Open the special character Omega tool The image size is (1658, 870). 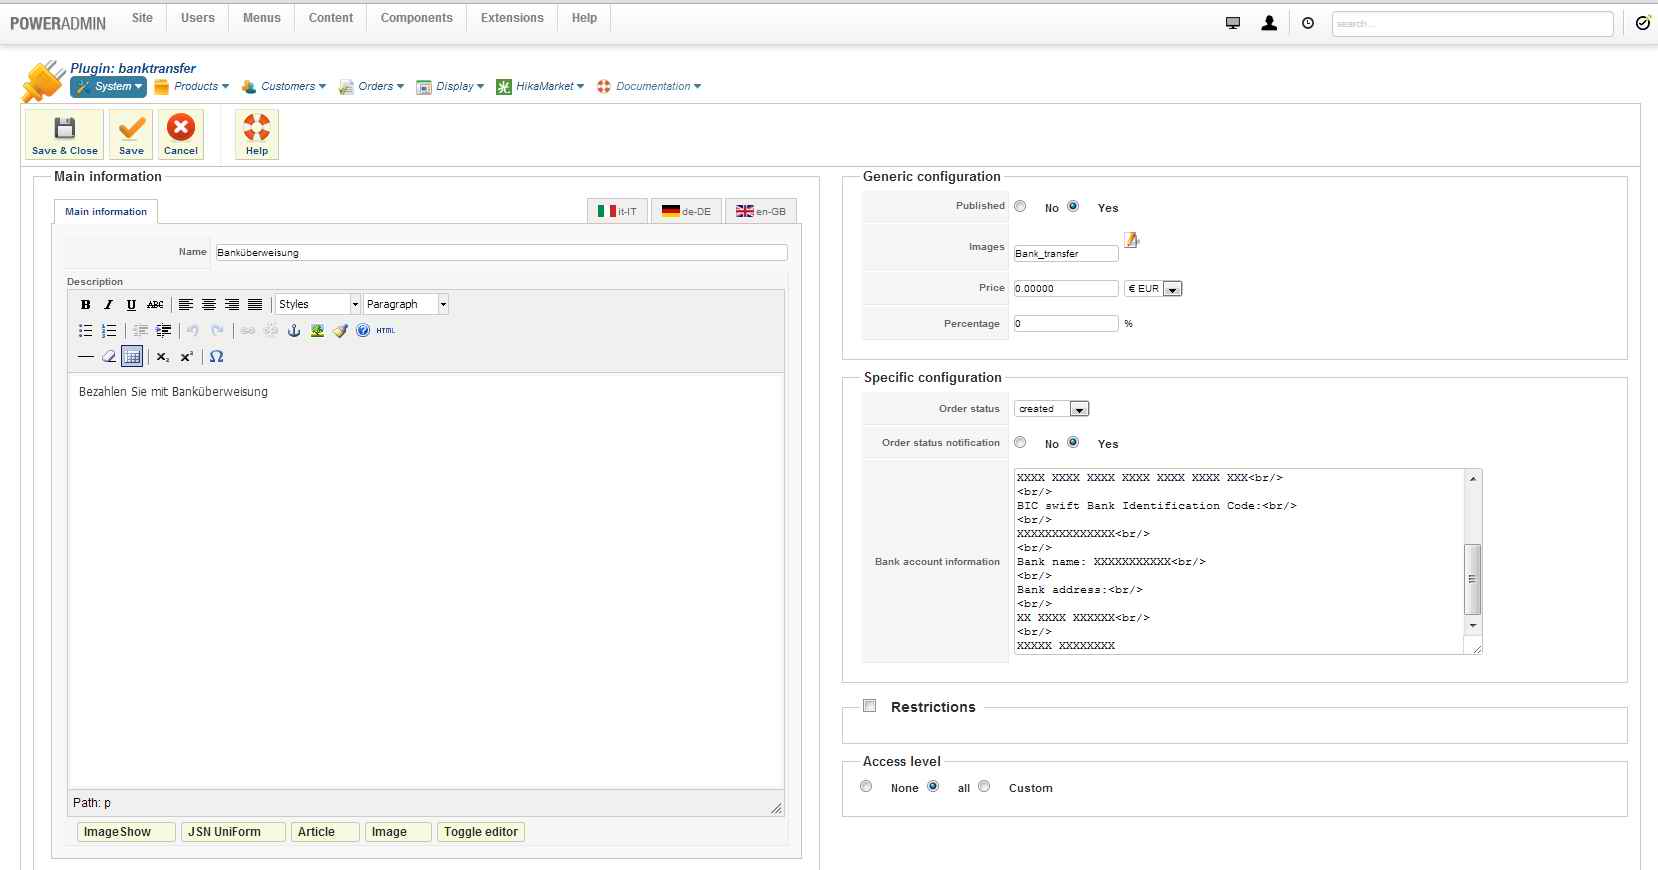[216, 356]
